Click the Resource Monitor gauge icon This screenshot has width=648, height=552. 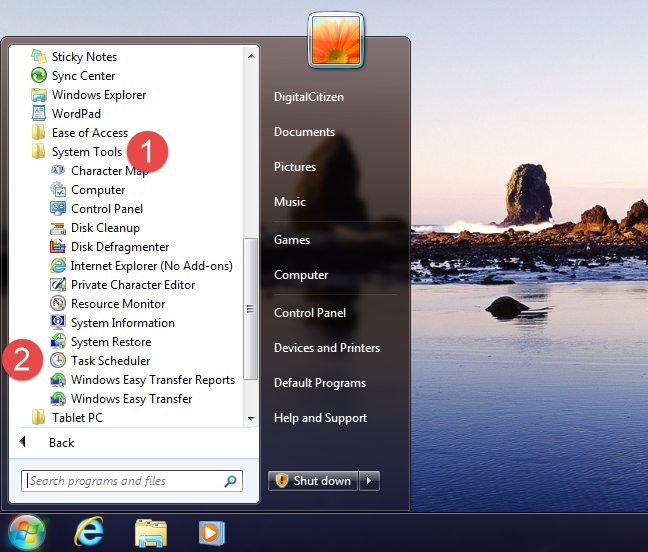pyautogui.click(x=58, y=304)
